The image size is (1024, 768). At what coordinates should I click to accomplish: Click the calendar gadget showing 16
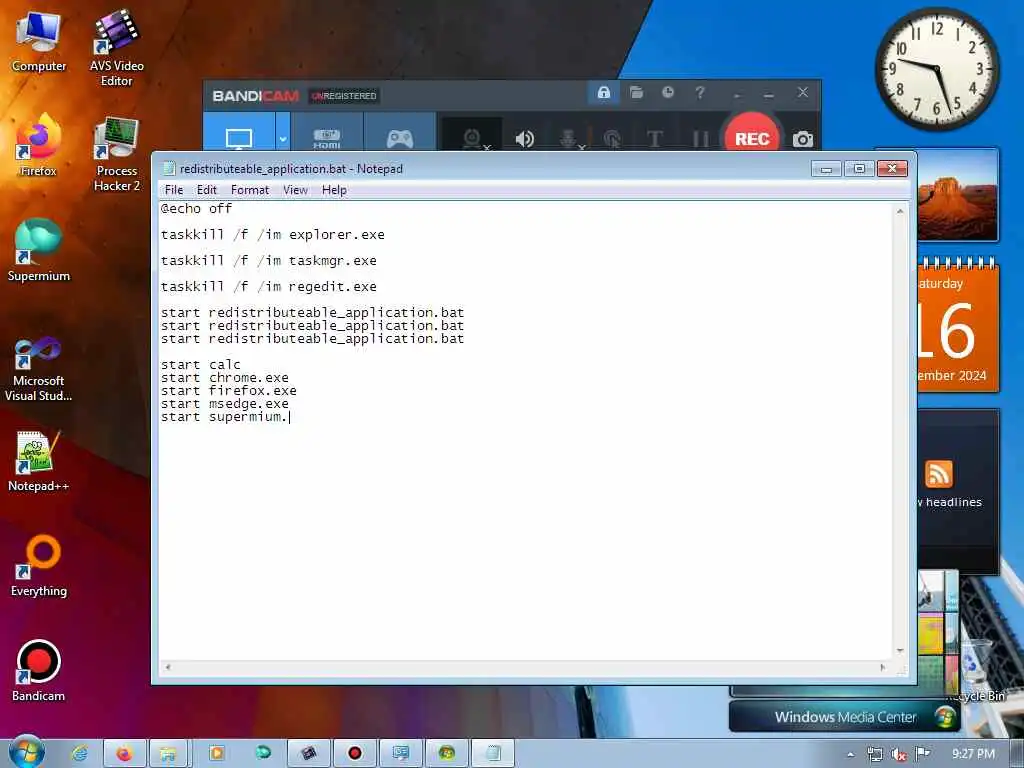click(x=958, y=325)
